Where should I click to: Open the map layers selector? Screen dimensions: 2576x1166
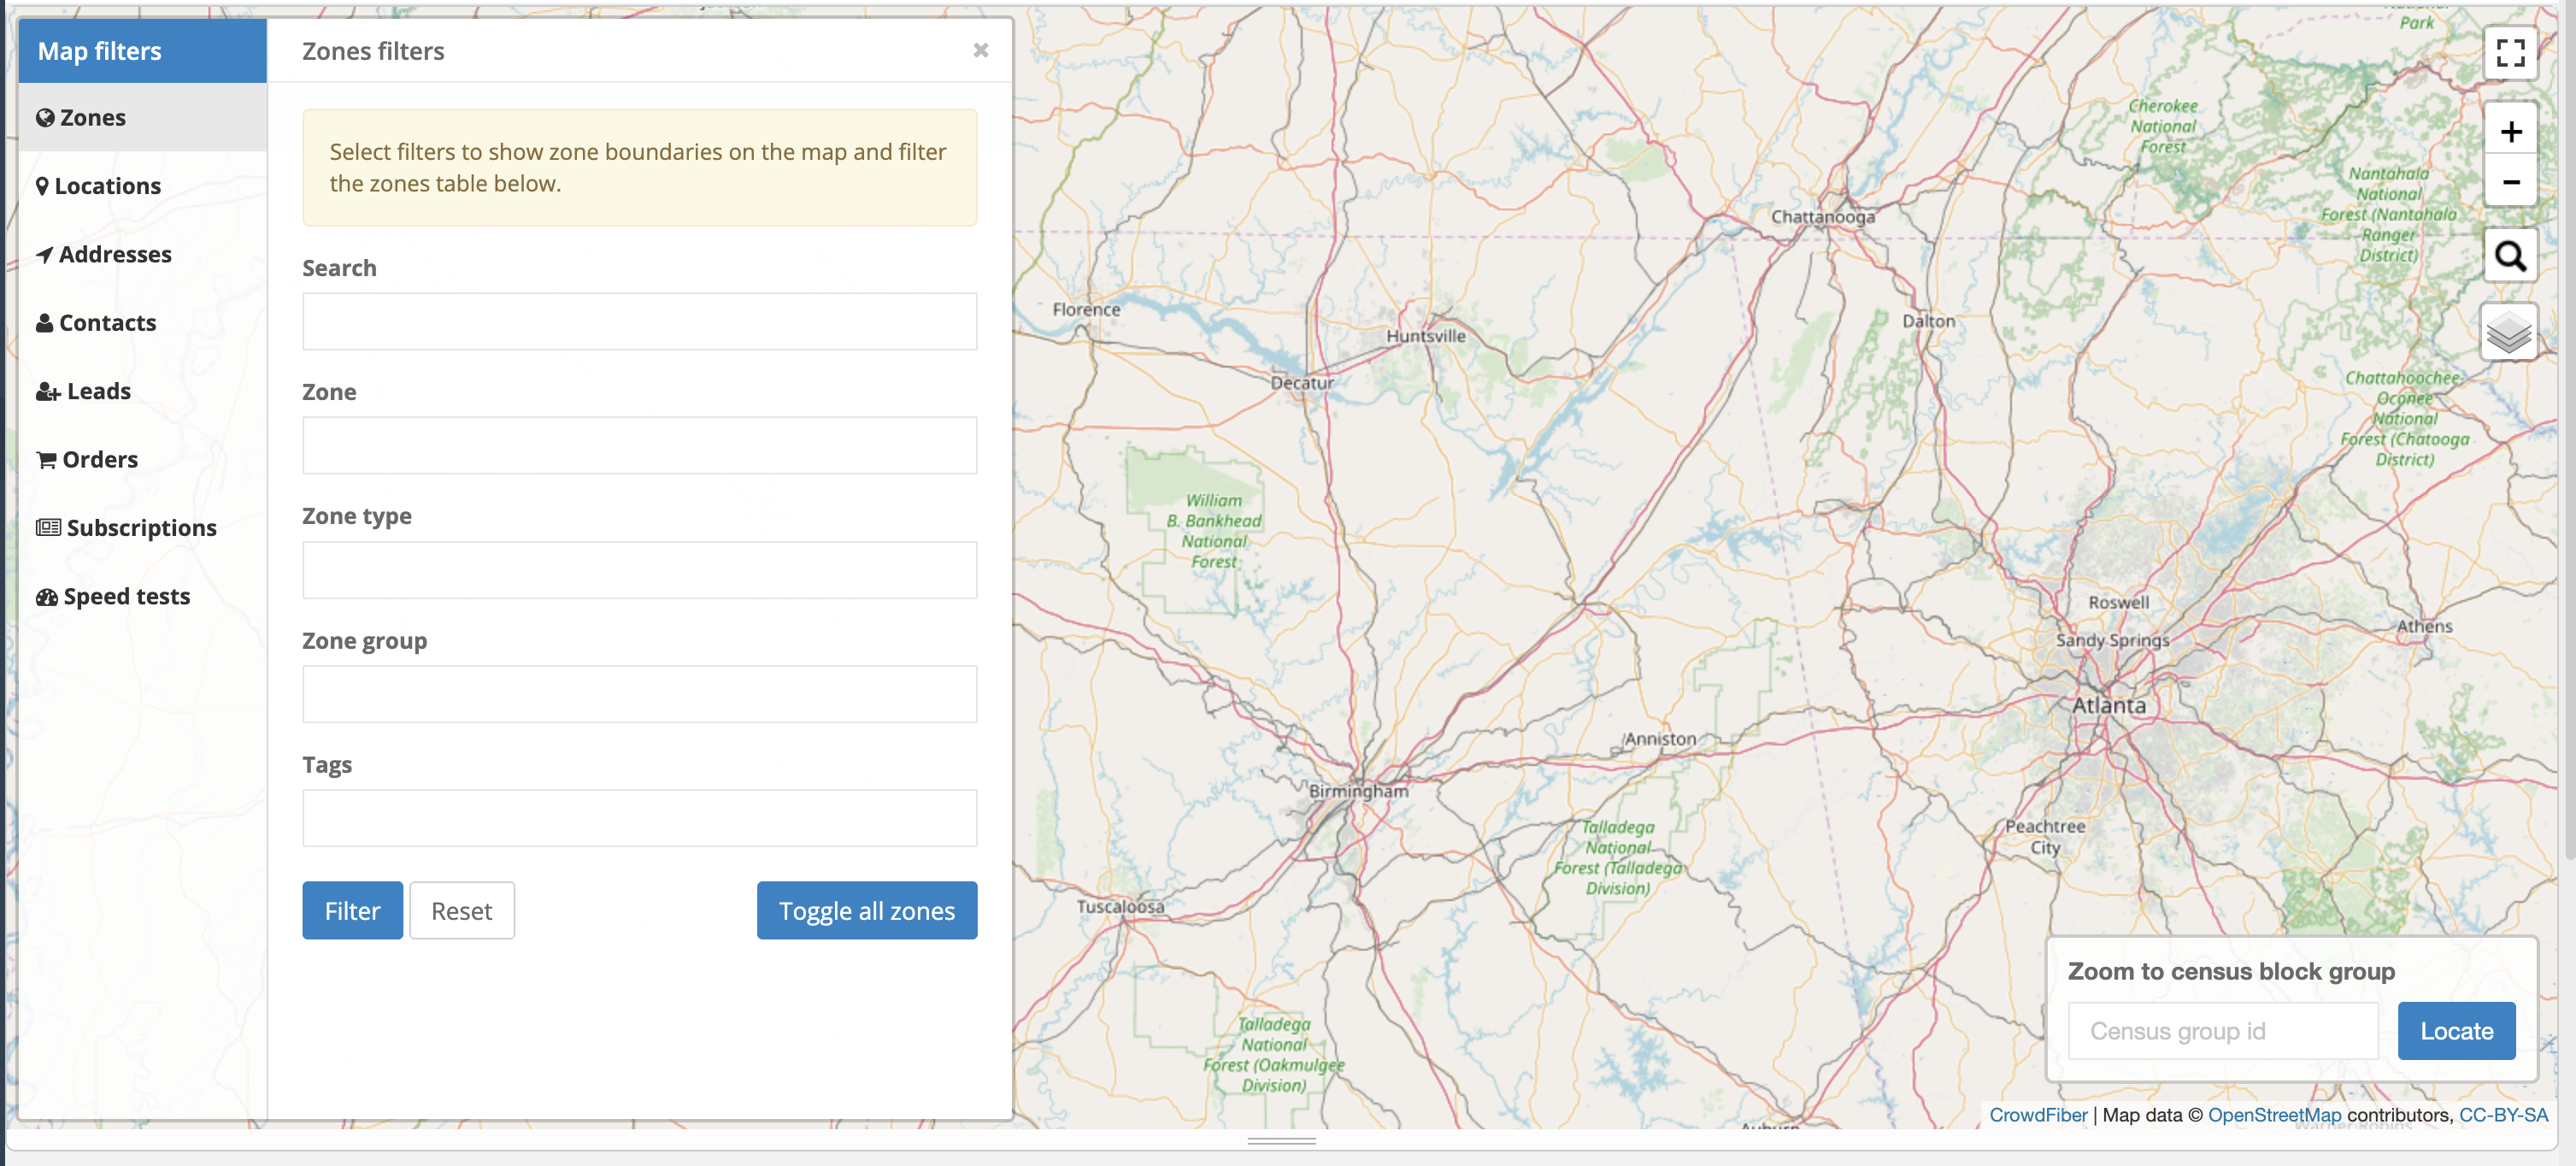click(2510, 330)
